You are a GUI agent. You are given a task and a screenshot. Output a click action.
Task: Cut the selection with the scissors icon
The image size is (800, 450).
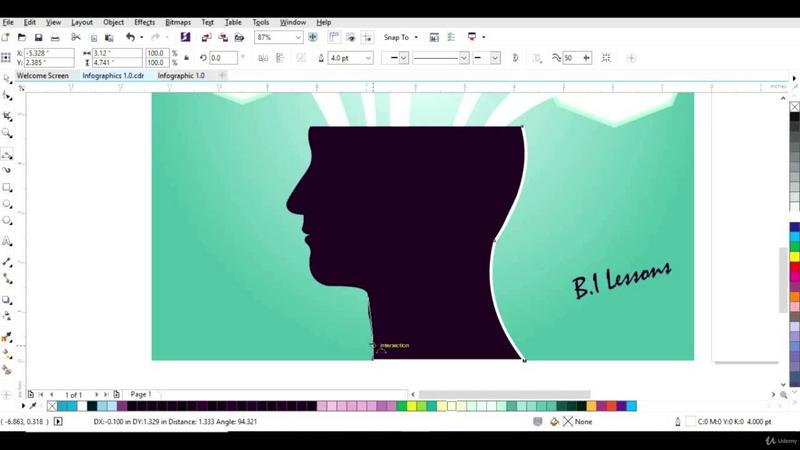point(76,37)
